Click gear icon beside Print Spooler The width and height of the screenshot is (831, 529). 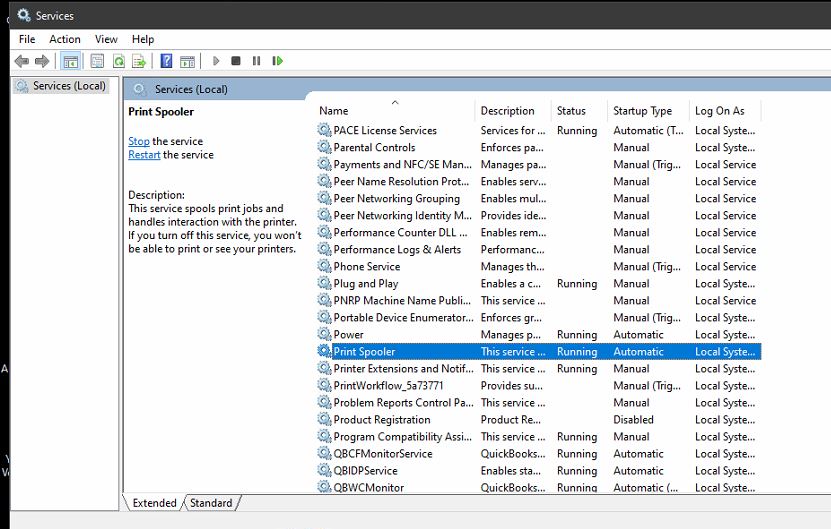tap(324, 351)
